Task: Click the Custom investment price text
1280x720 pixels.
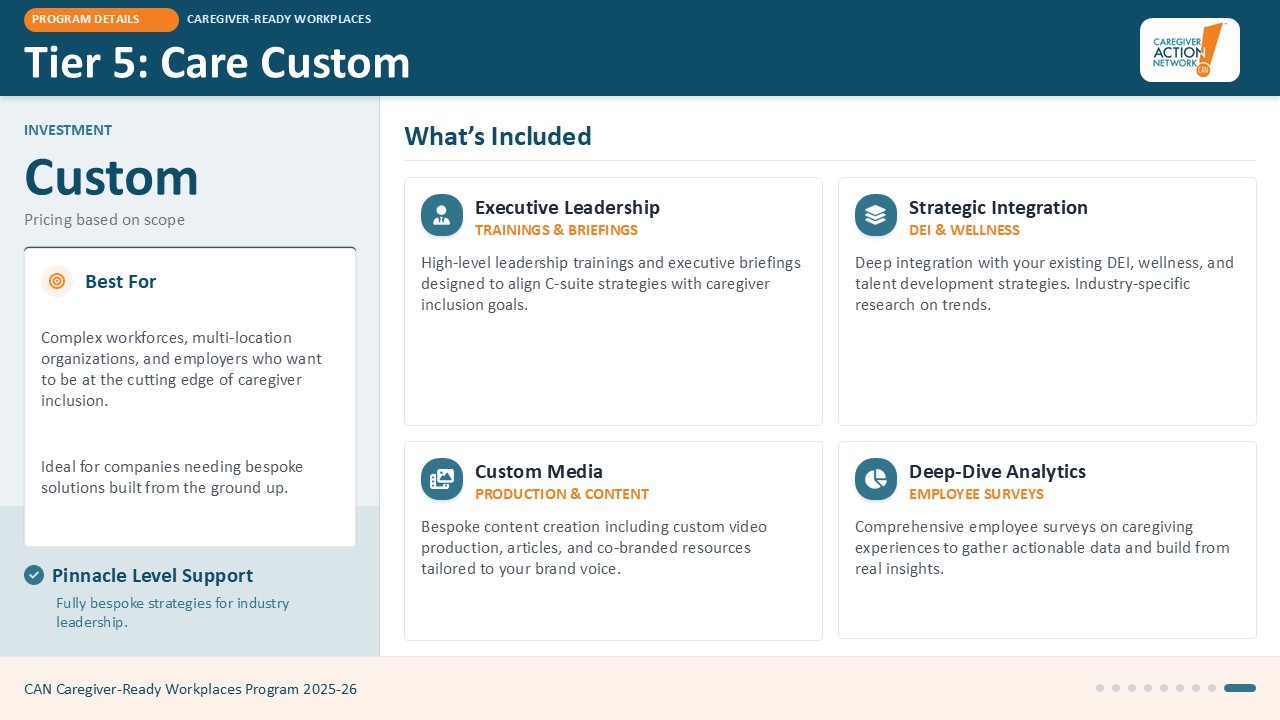Action: [x=111, y=177]
